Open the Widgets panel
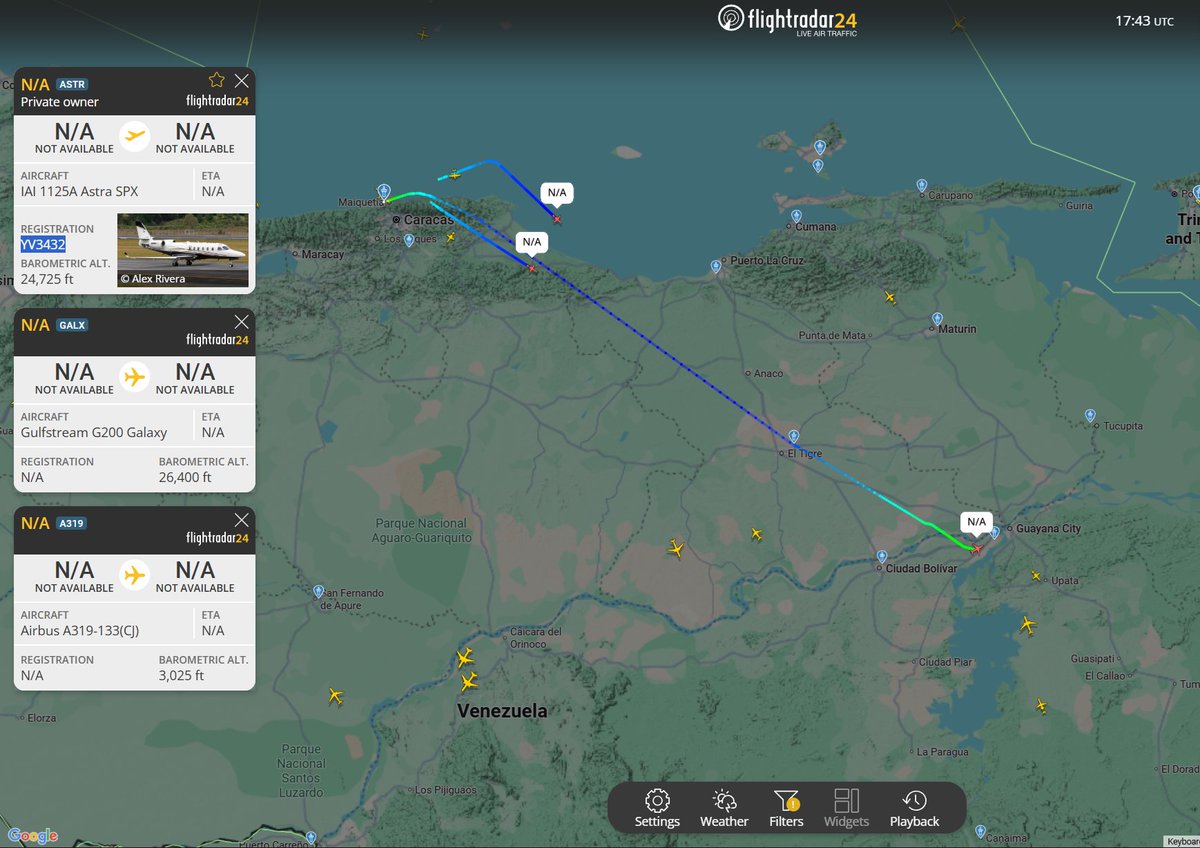This screenshot has width=1200, height=848. pyautogui.click(x=846, y=808)
